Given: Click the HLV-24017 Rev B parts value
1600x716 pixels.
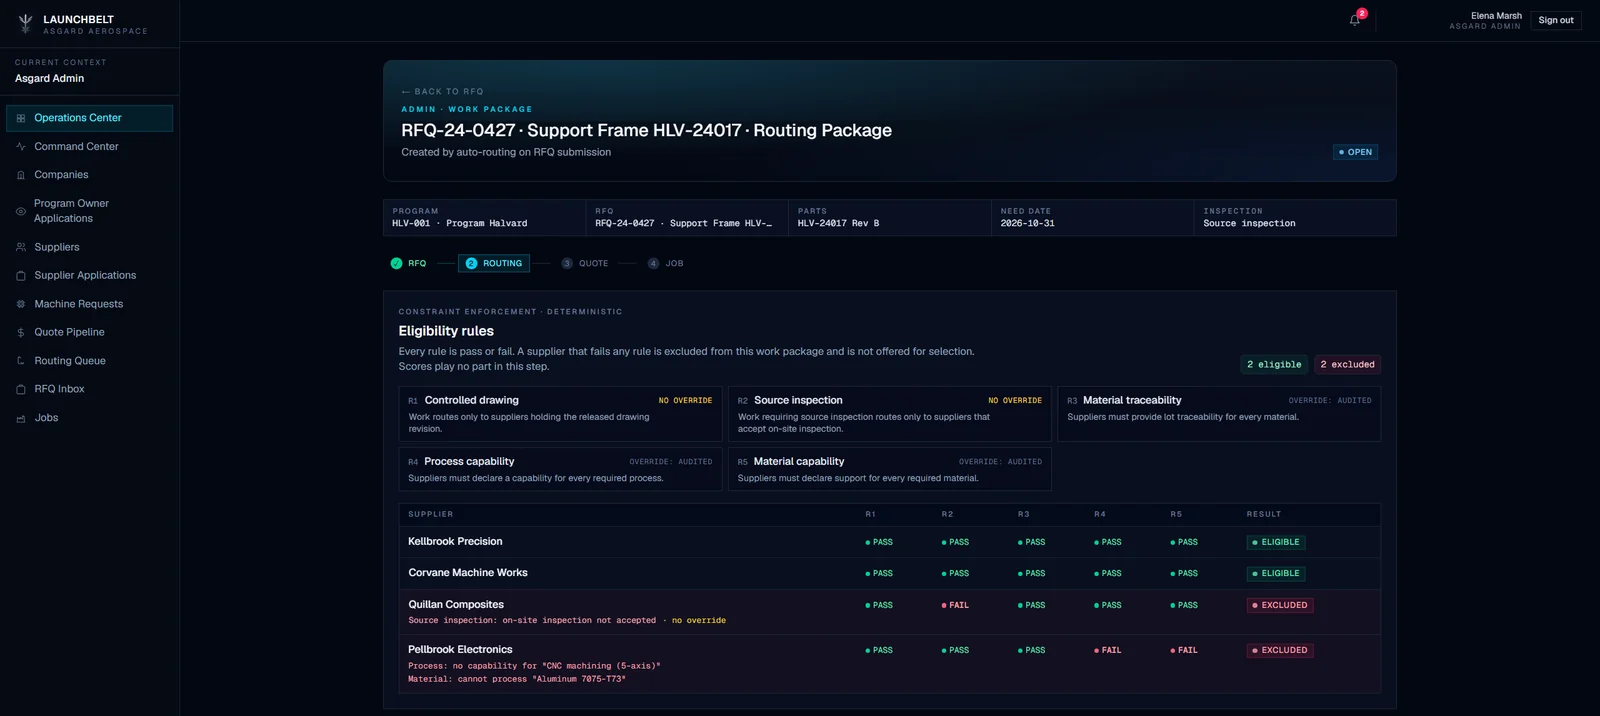Looking at the screenshot, I should point(838,223).
